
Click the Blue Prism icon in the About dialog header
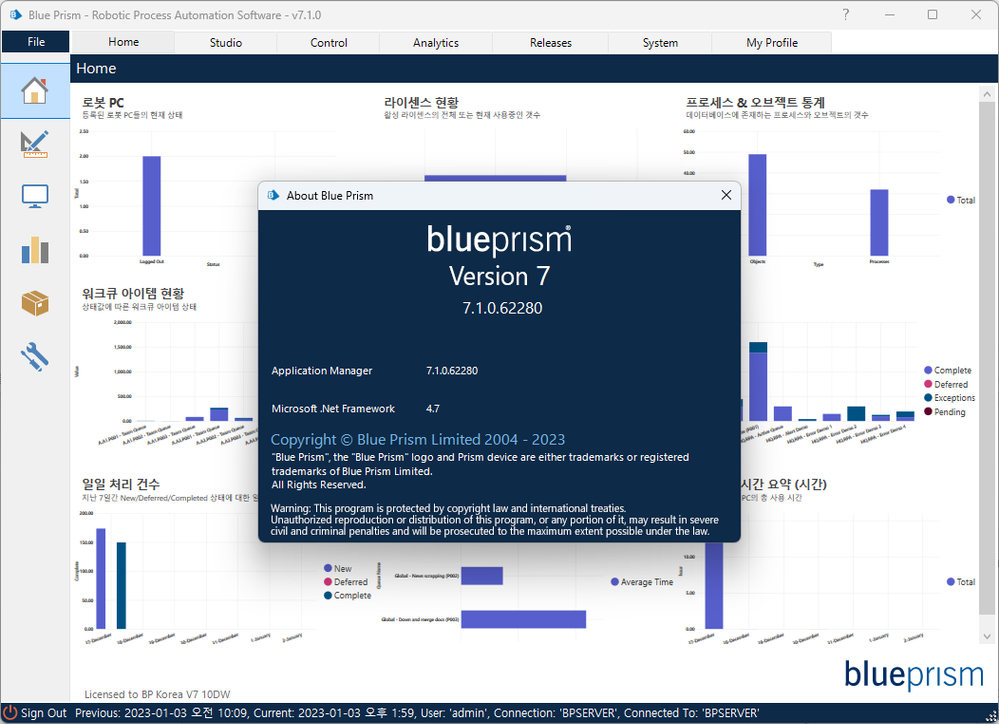(x=274, y=195)
